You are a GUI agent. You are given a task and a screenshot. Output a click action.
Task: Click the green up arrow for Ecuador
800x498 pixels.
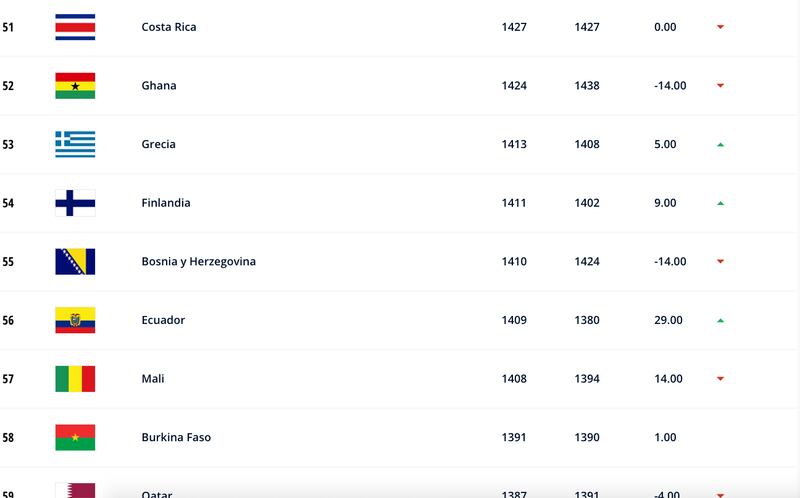point(720,321)
